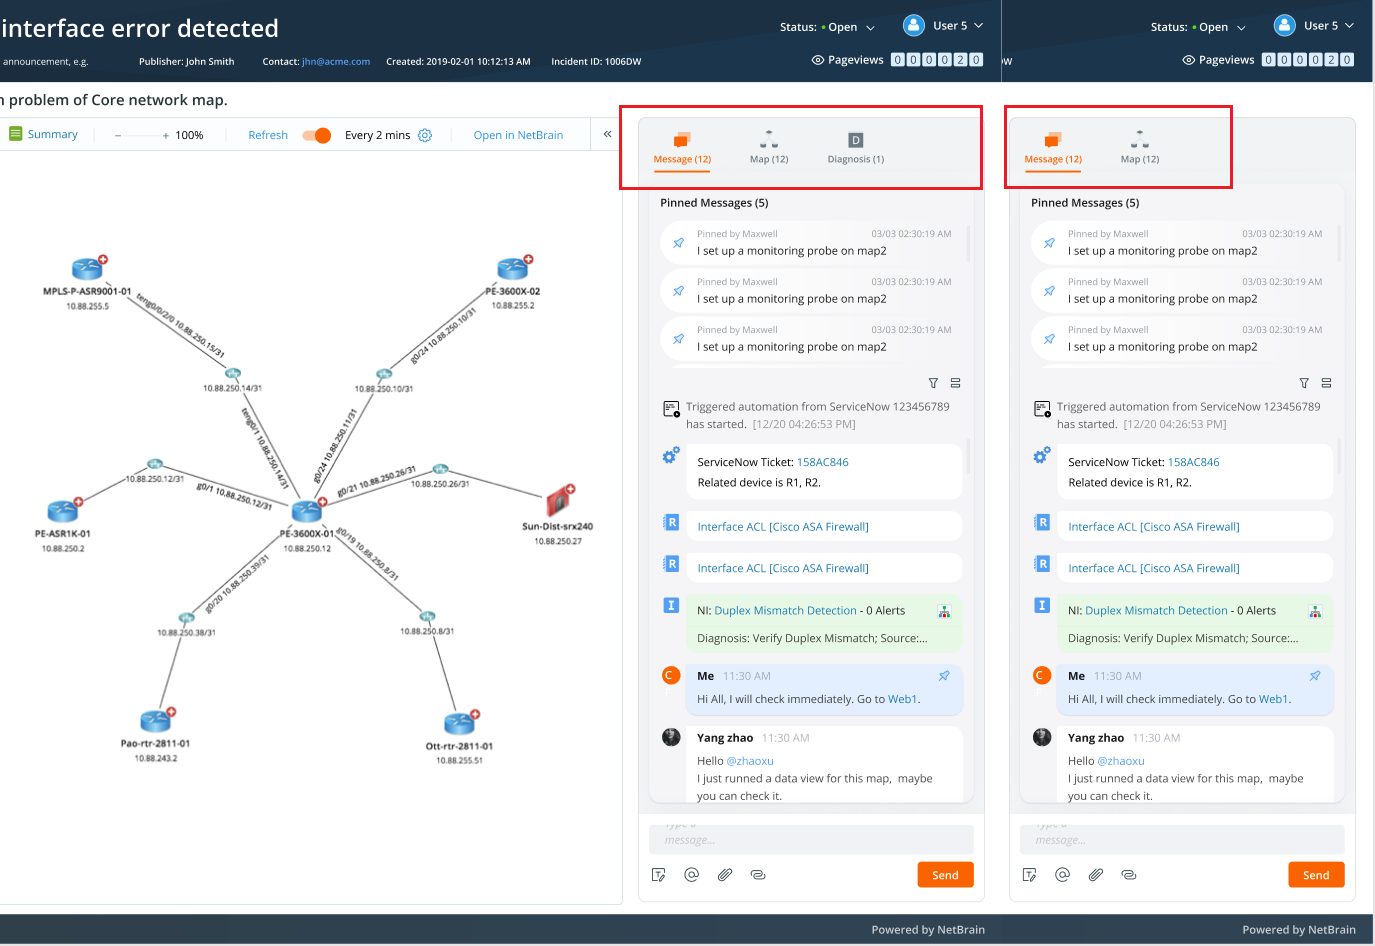Click the Open in NetBrain link
This screenshot has width=1375, height=946.
(x=519, y=134)
